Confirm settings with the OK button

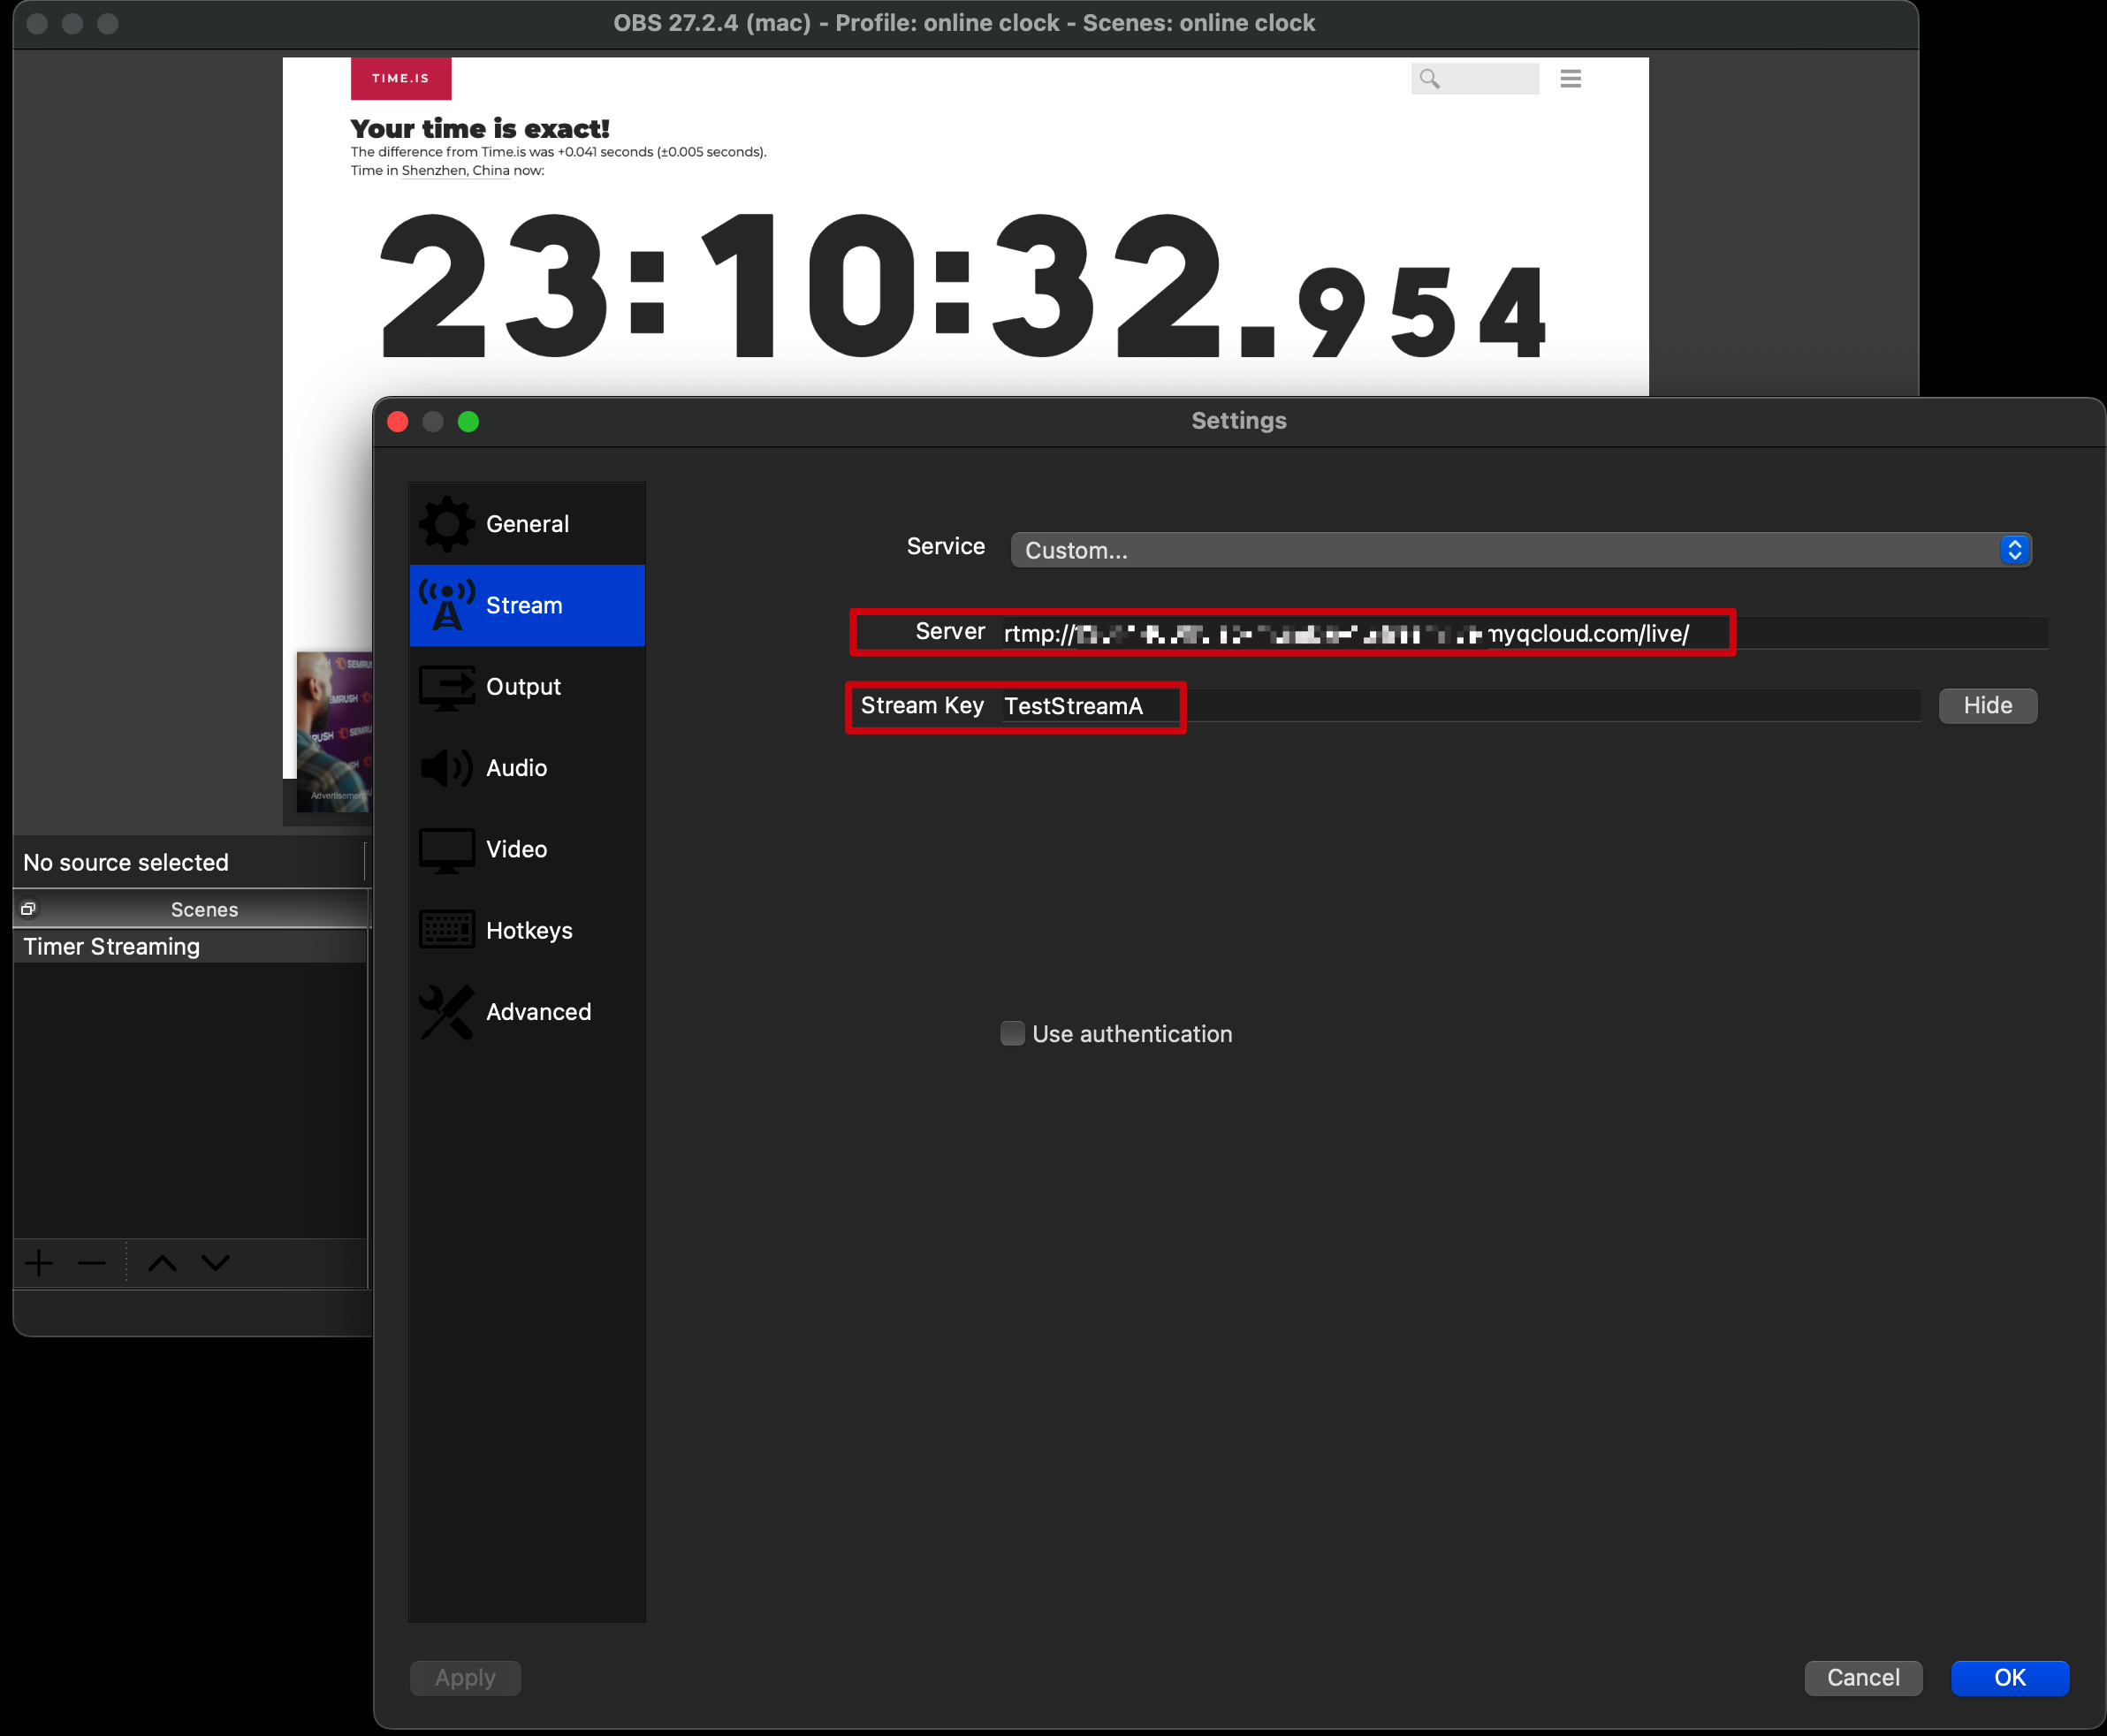click(x=2009, y=1678)
